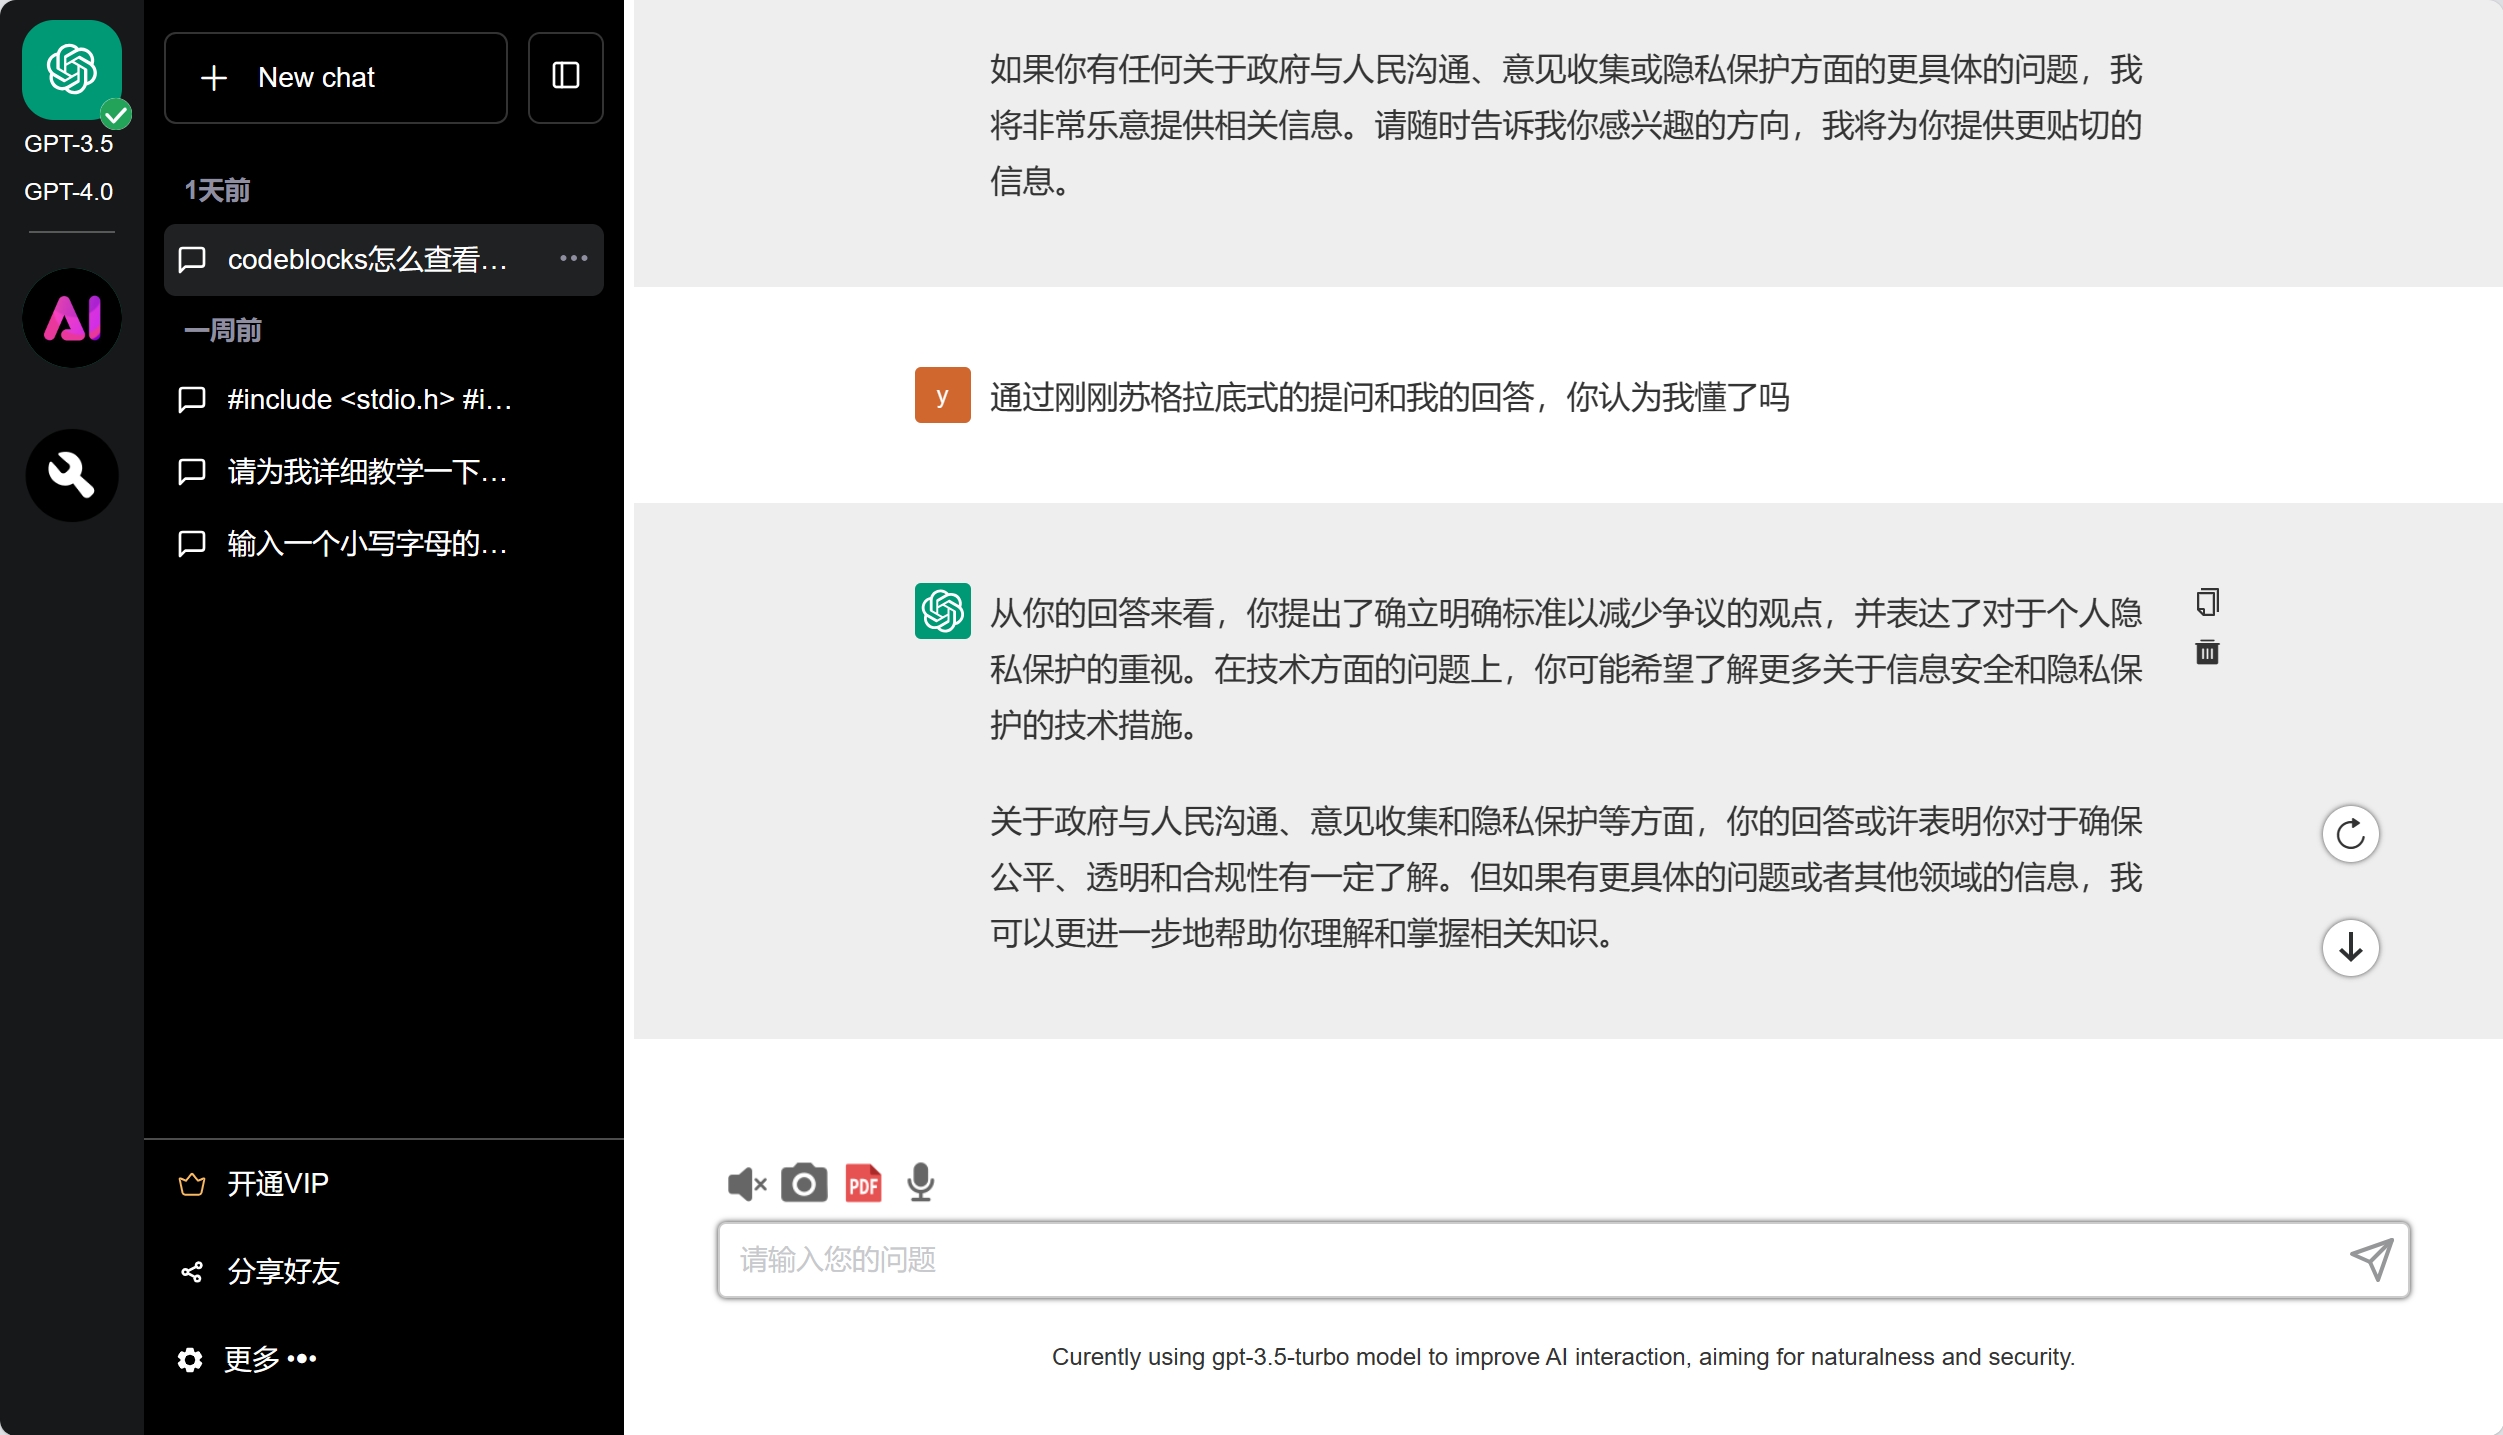Click the camera screenshot icon
The height and width of the screenshot is (1435, 2503).
803,1183
